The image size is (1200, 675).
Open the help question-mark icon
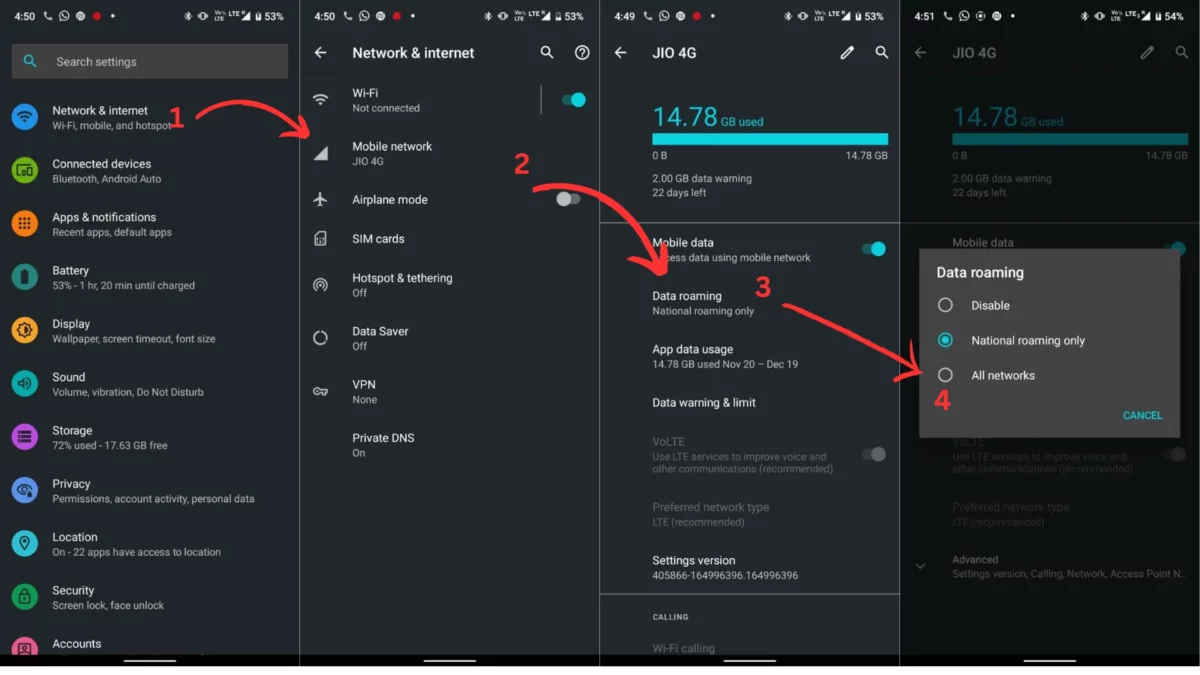[582, 53]
